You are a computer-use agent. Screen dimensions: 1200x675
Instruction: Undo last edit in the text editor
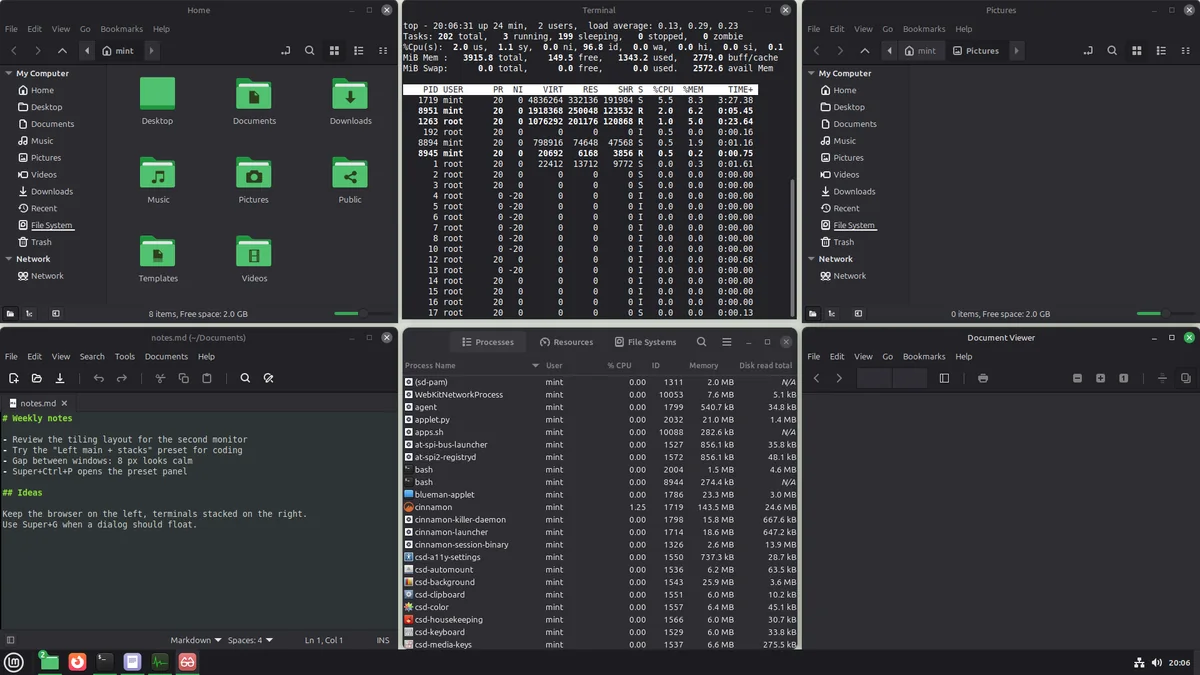pyautogui.click(x=98, y=379)
